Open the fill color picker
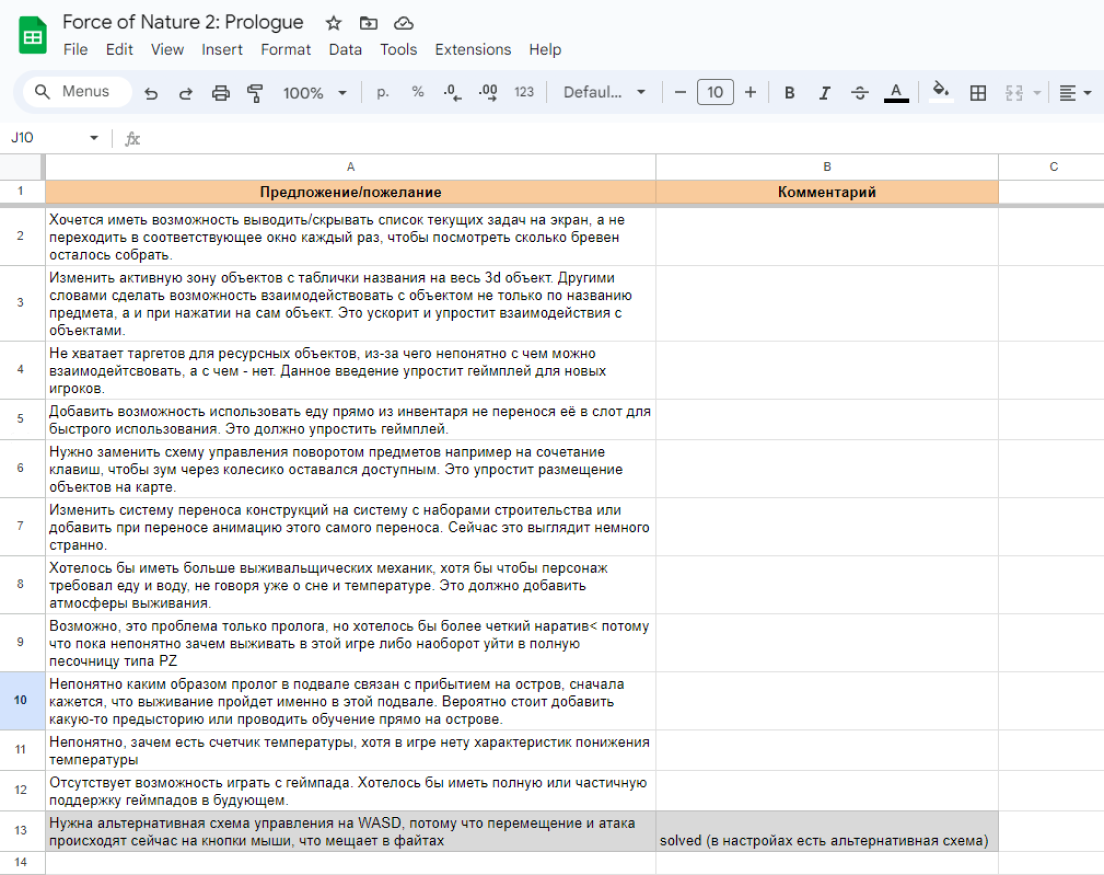1104x875 pixels. (x=940, y=92)
